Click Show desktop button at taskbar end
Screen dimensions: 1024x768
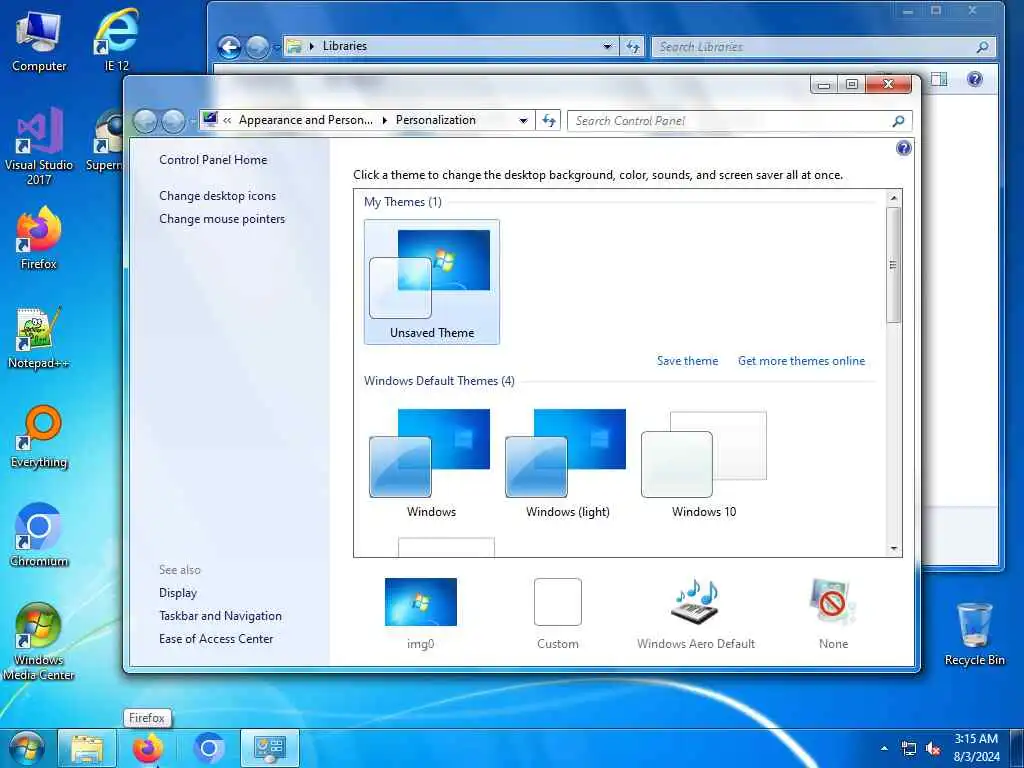(x=1017, y=749)
